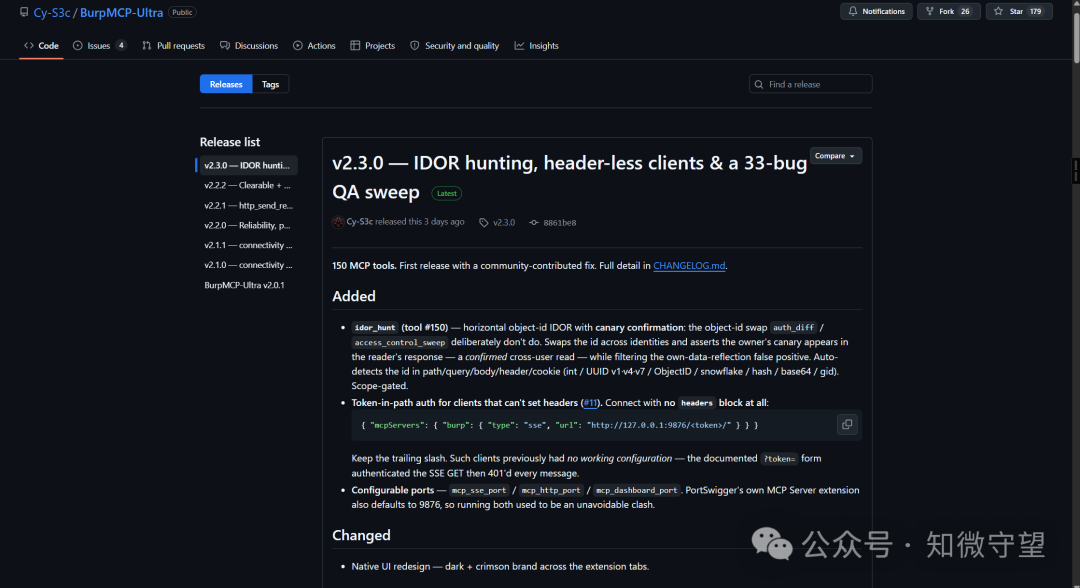The image size is (1080, 588).
Task: Open the Projects tab
Action: pos(373,45)
